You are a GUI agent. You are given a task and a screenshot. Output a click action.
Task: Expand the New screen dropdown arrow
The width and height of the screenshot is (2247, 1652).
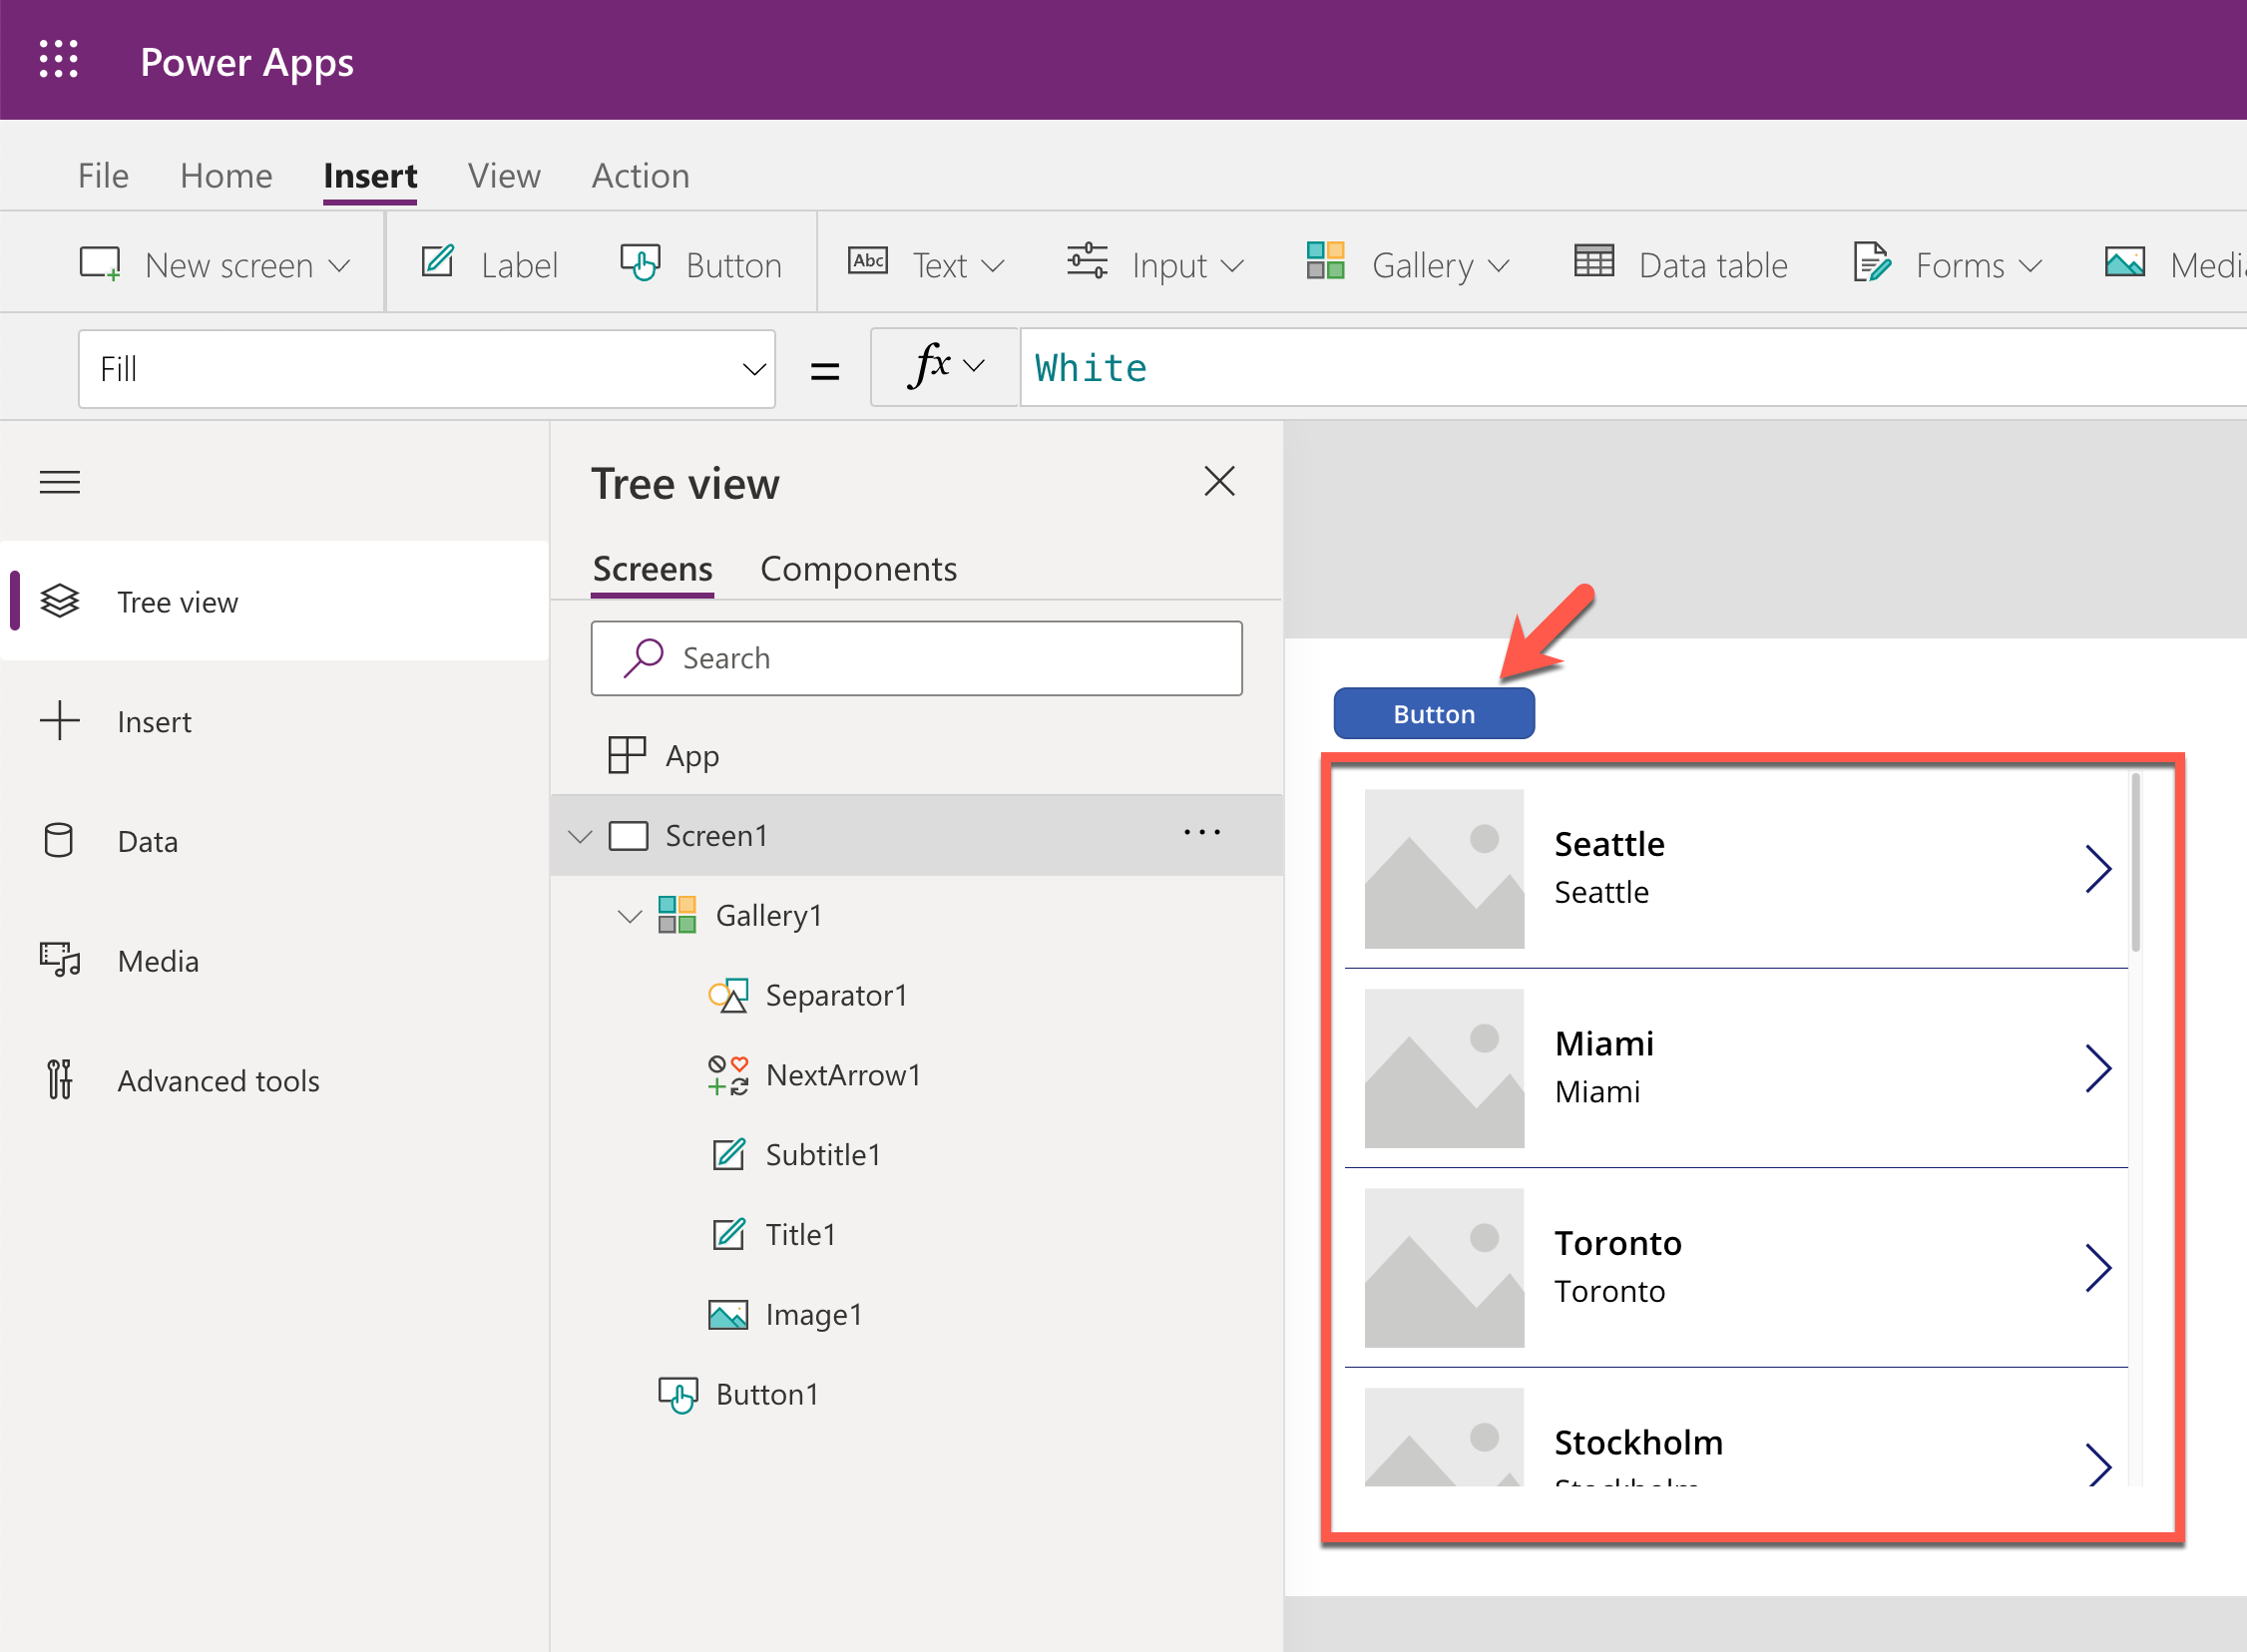pos(340,266)
